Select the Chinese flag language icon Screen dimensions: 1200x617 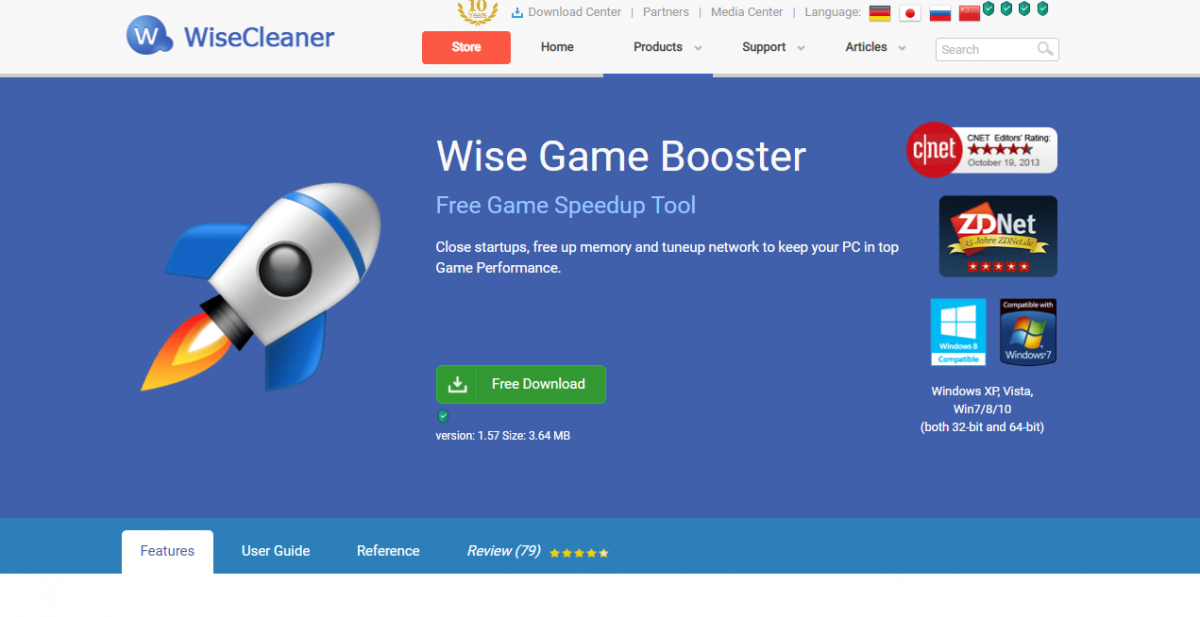pyautogui.click(x=969, y=13)
